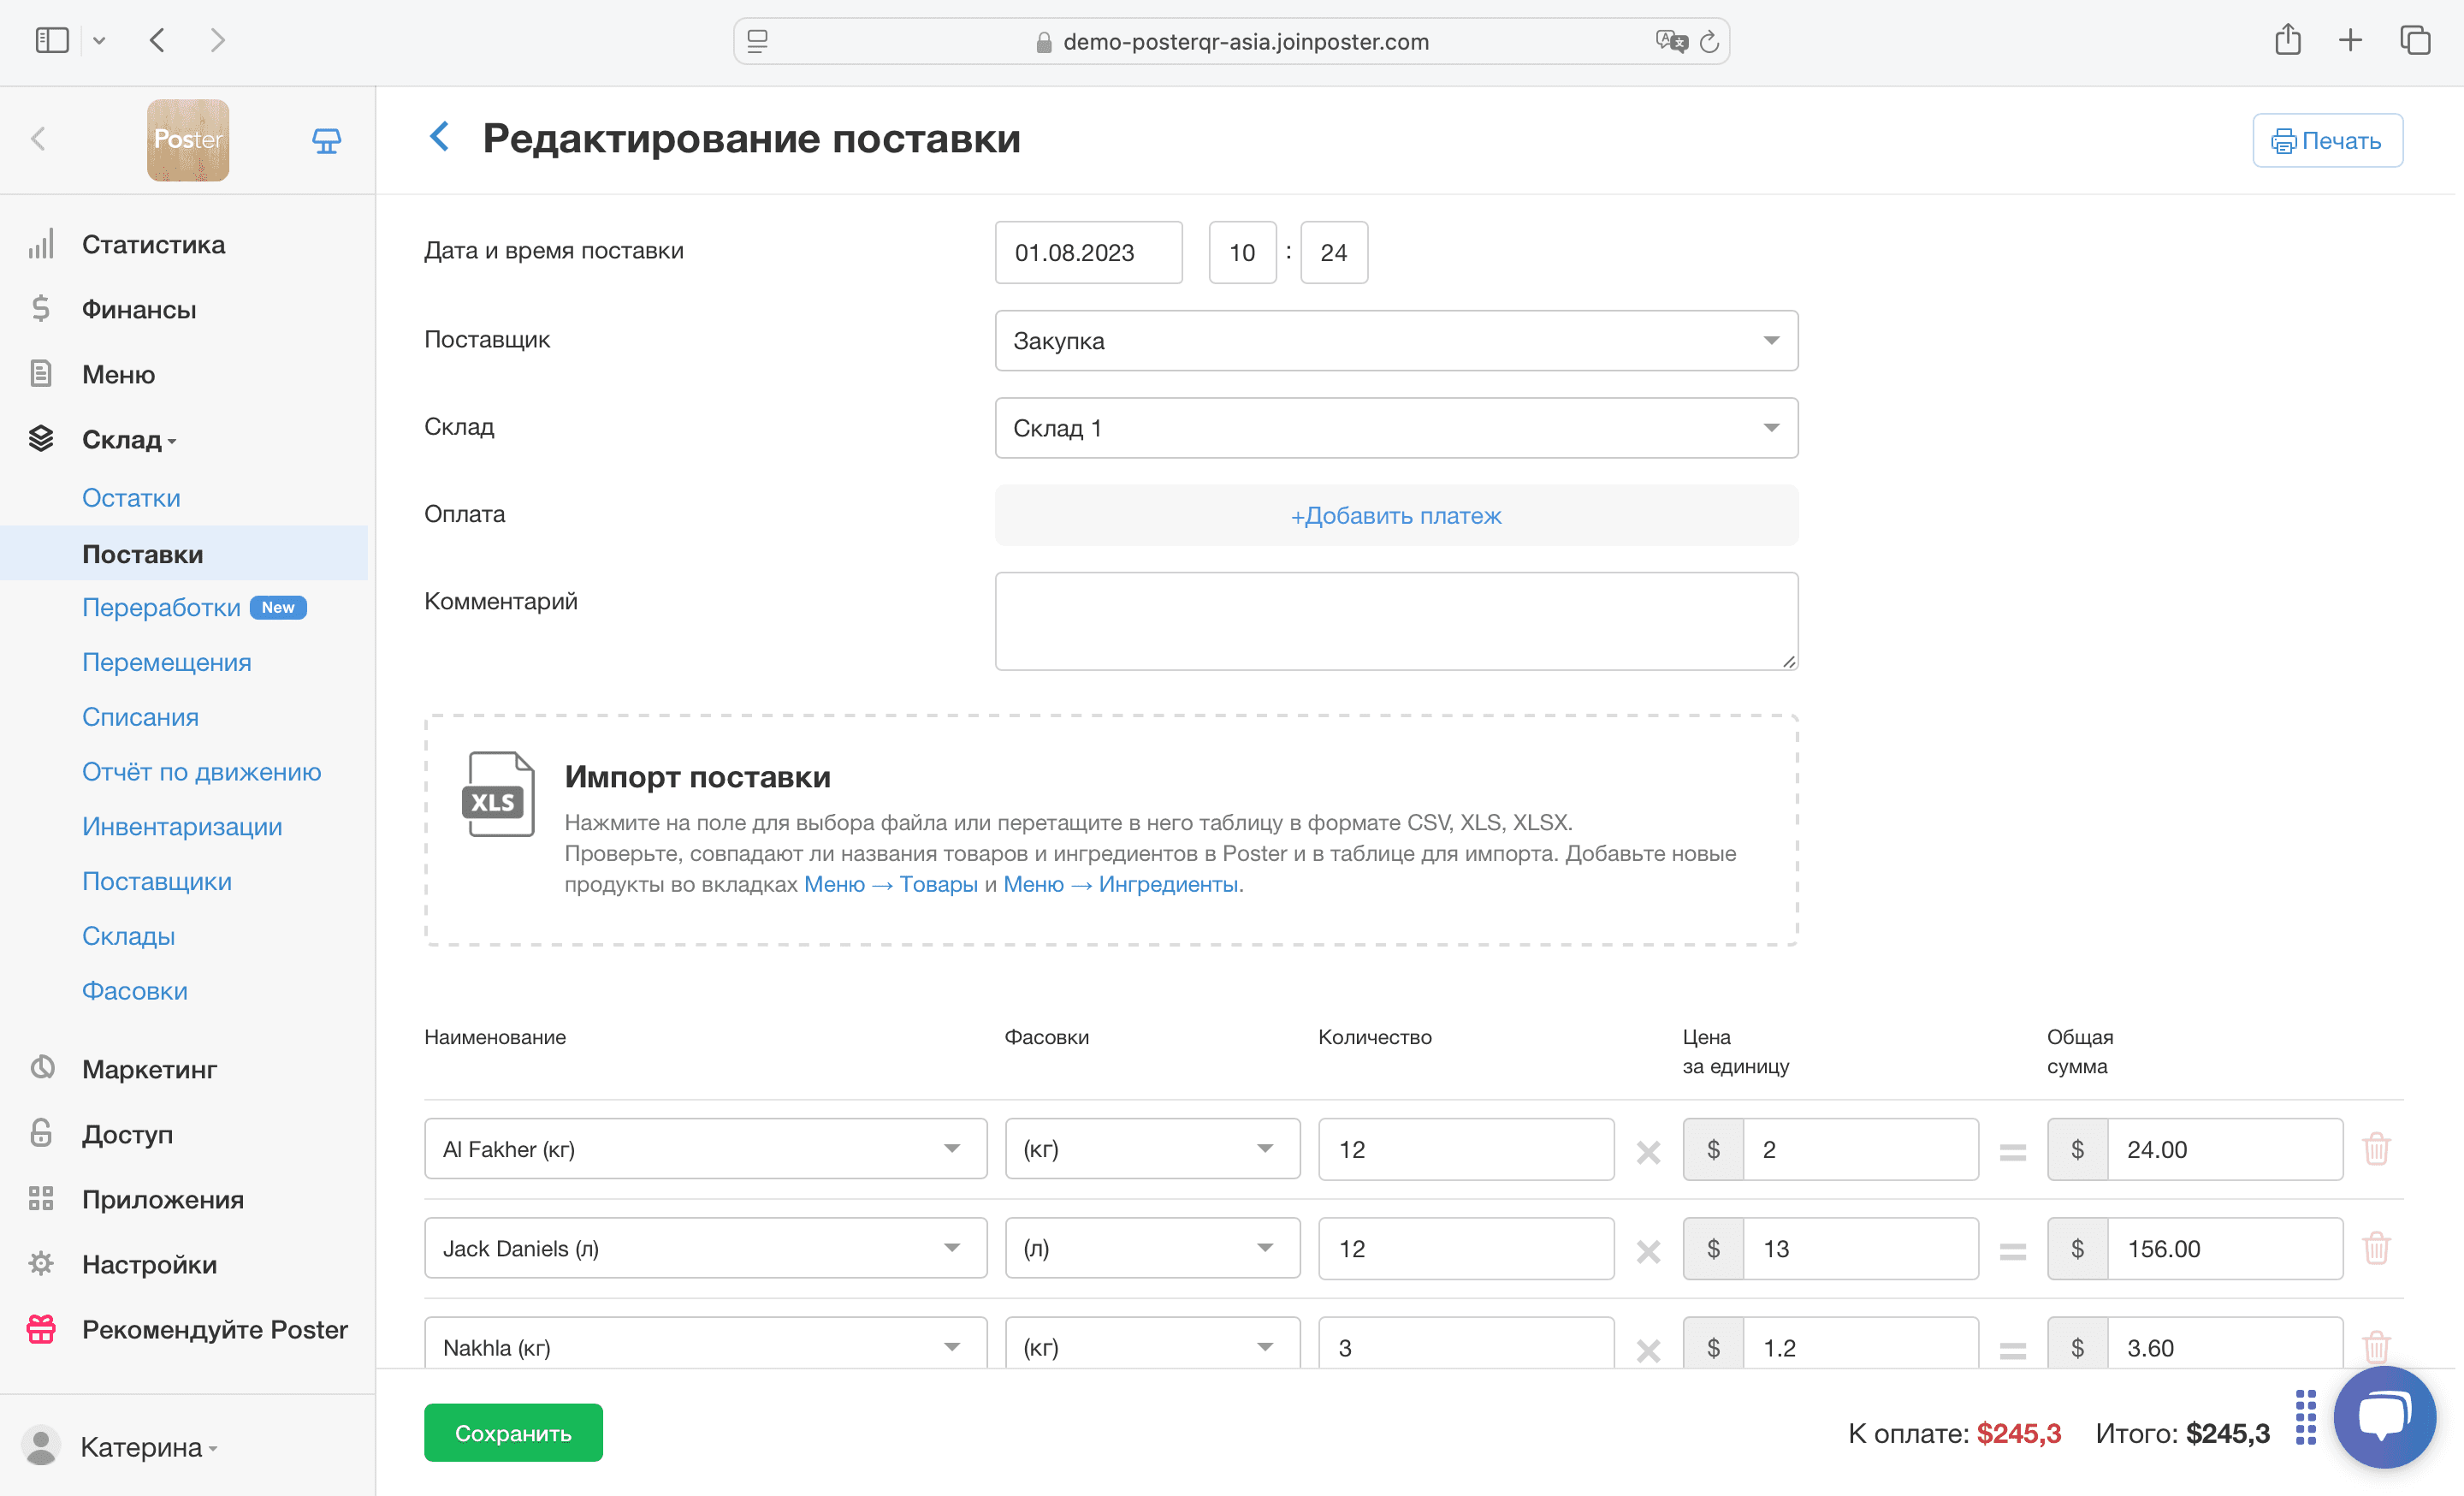
Task: Click the green Сохранить button
Action: point(513,1432)
